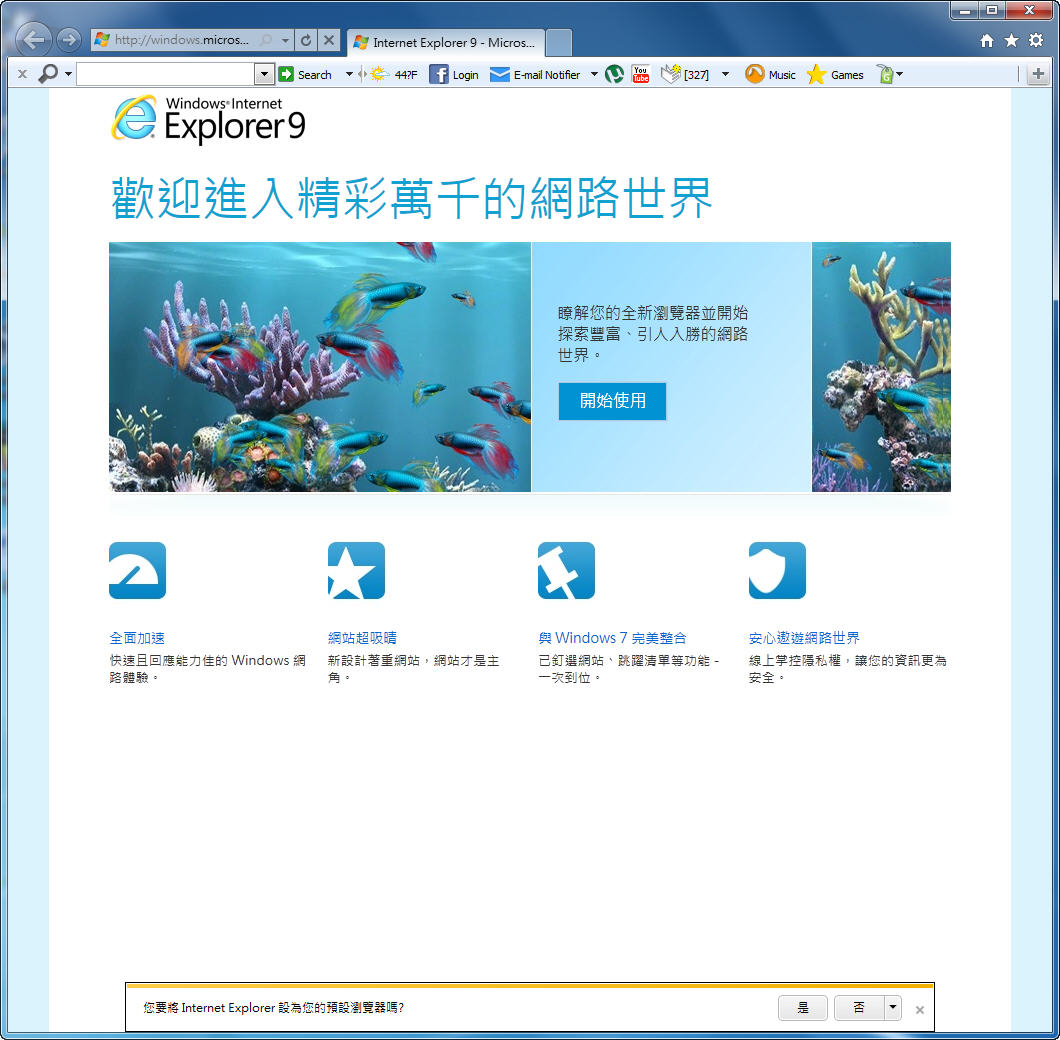Click 否 in the default browser prompt

pos(859,1008)
